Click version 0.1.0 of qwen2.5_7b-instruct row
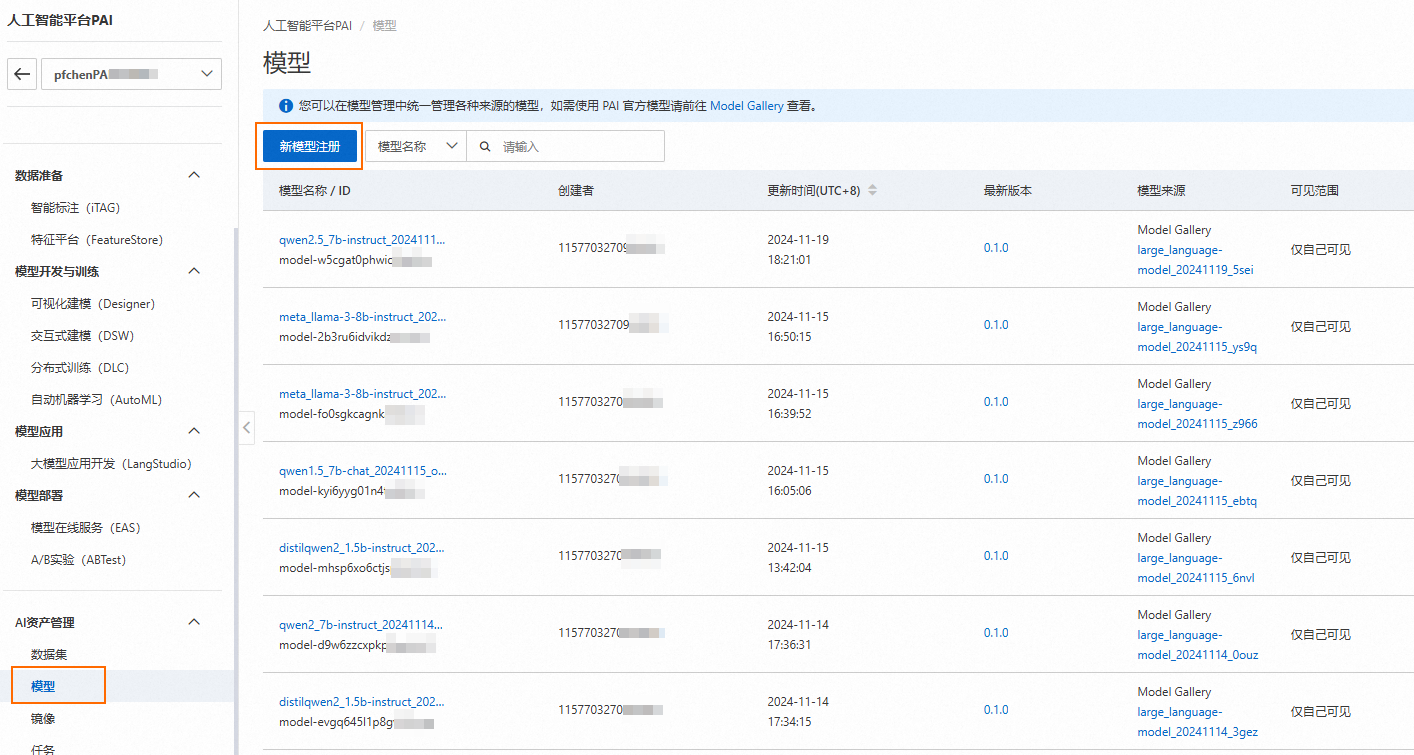Screen dimensions: 1414x755 (x=996, y=248)
